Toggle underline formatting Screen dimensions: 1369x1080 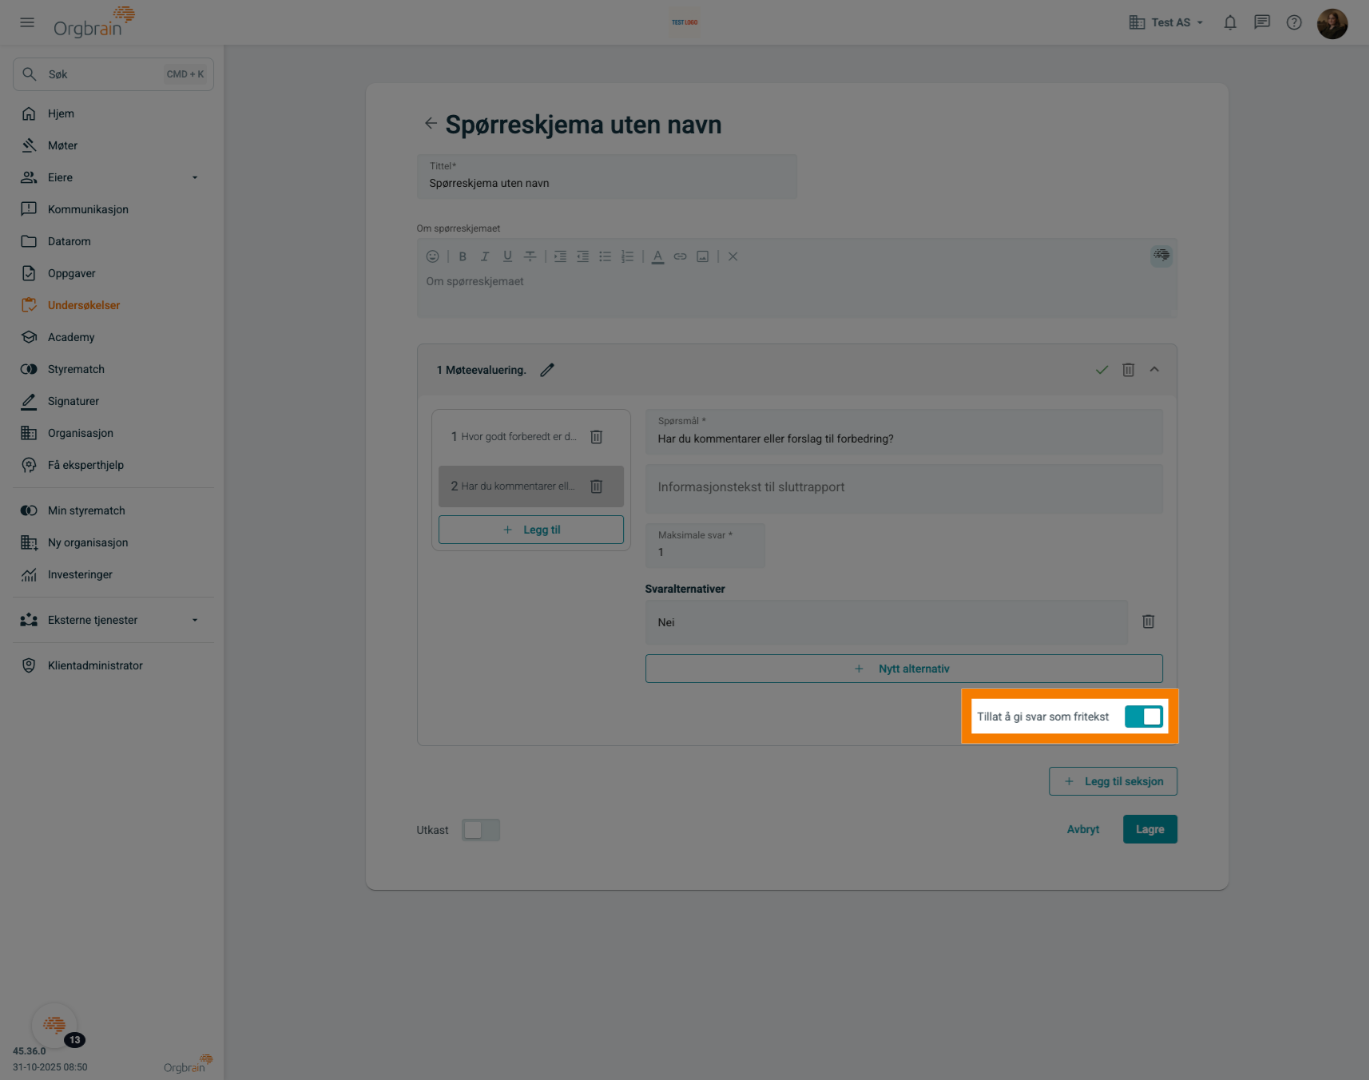[x=507, y=257]
